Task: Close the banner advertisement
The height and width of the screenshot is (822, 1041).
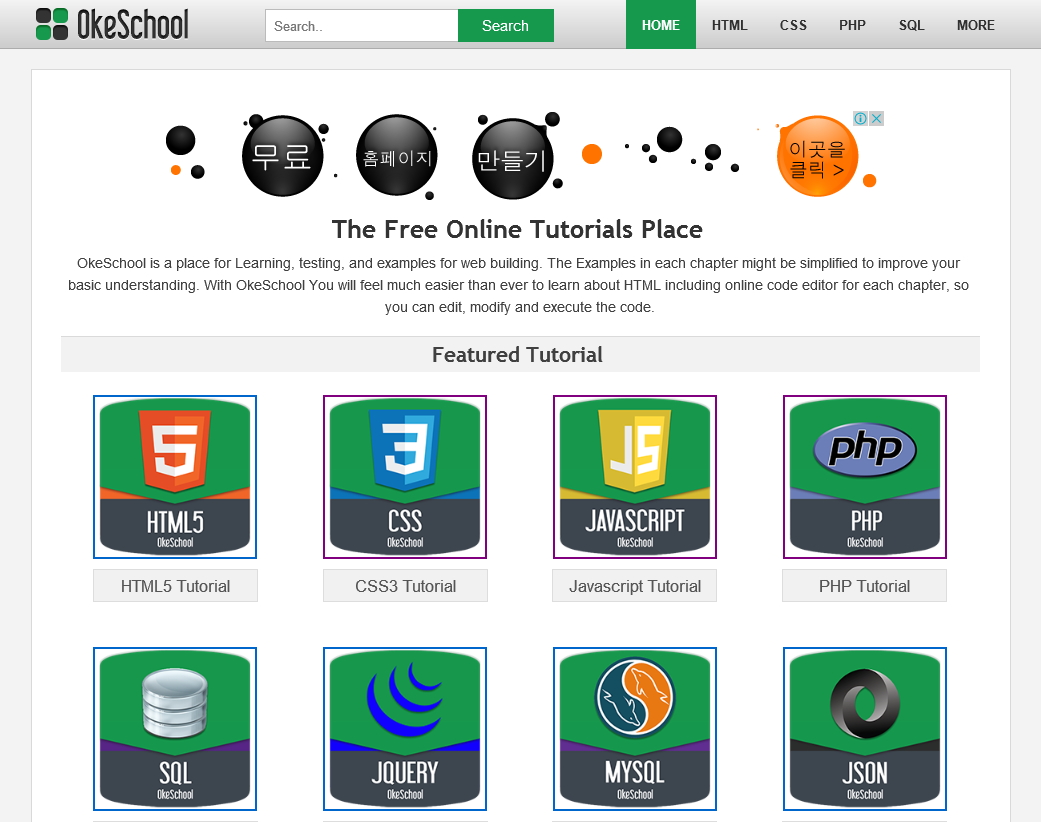Action: (876, 118)
